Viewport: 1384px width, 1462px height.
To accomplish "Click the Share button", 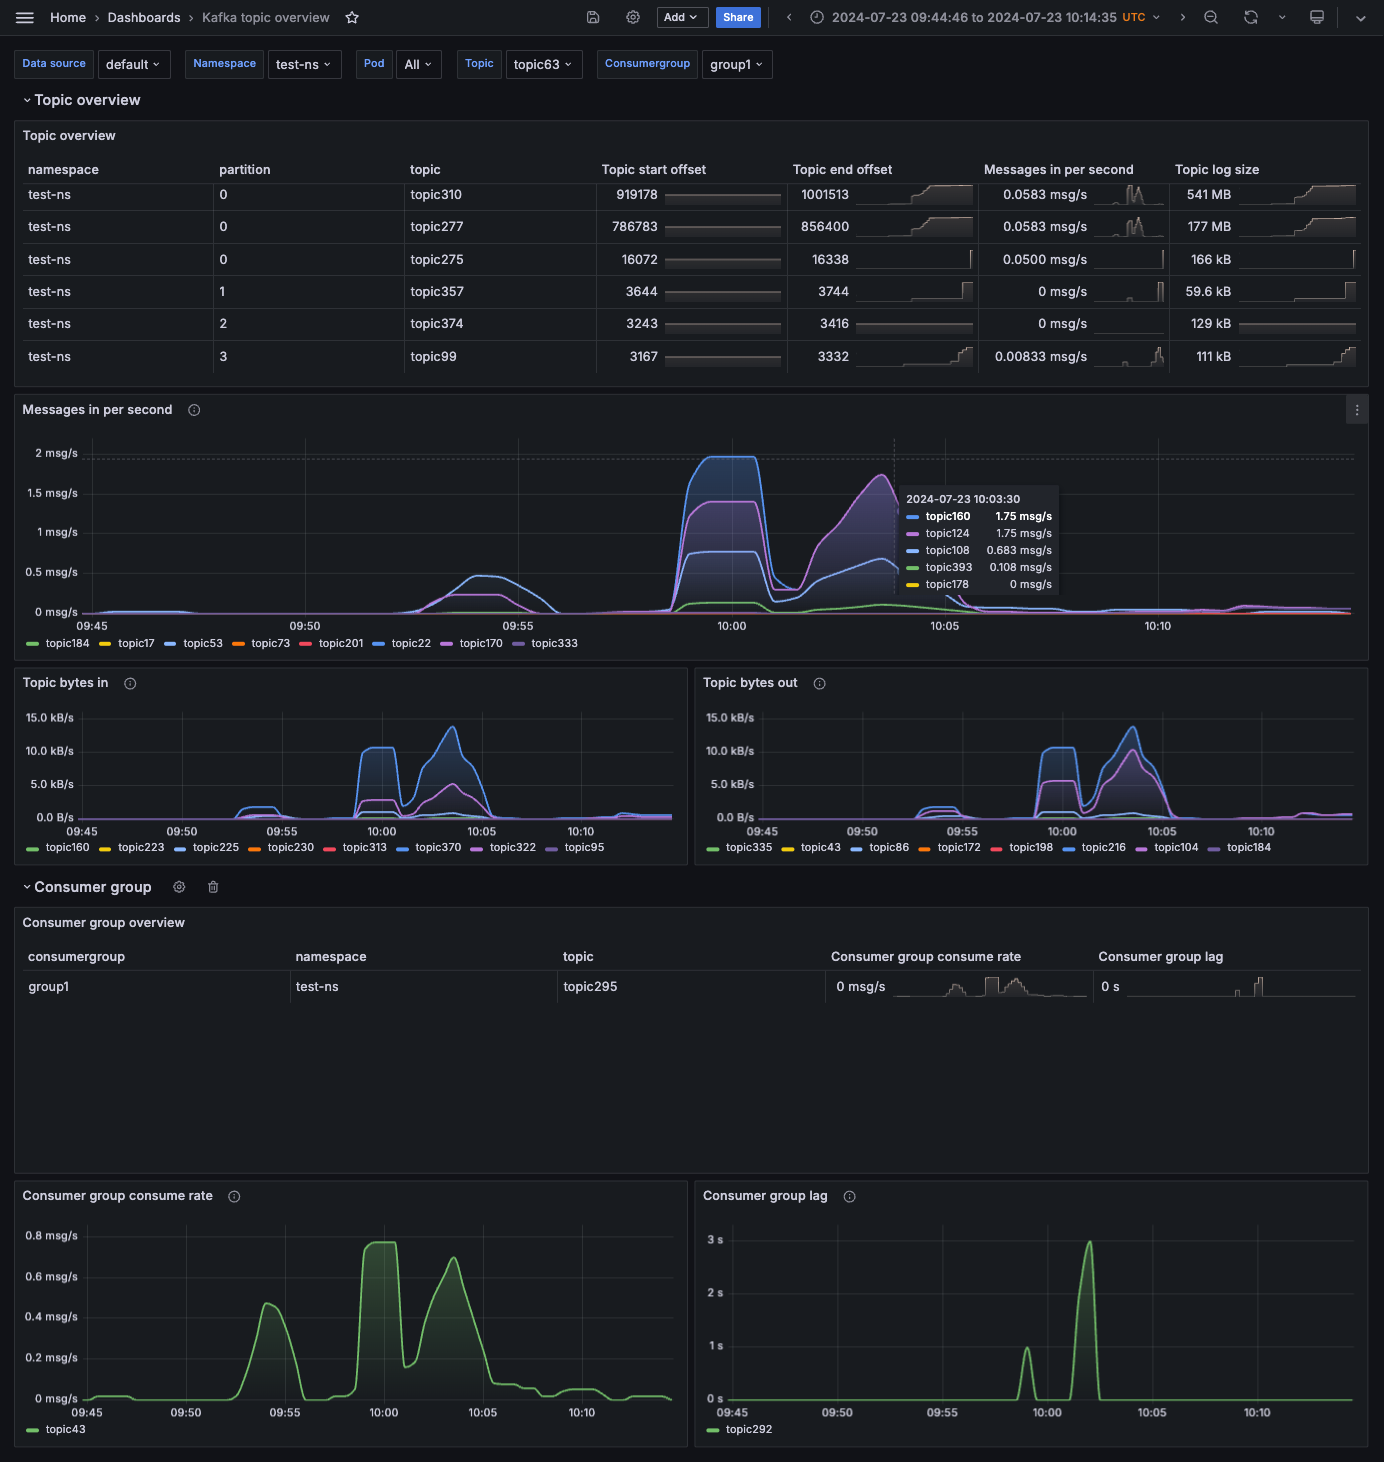I will [738, 17].
